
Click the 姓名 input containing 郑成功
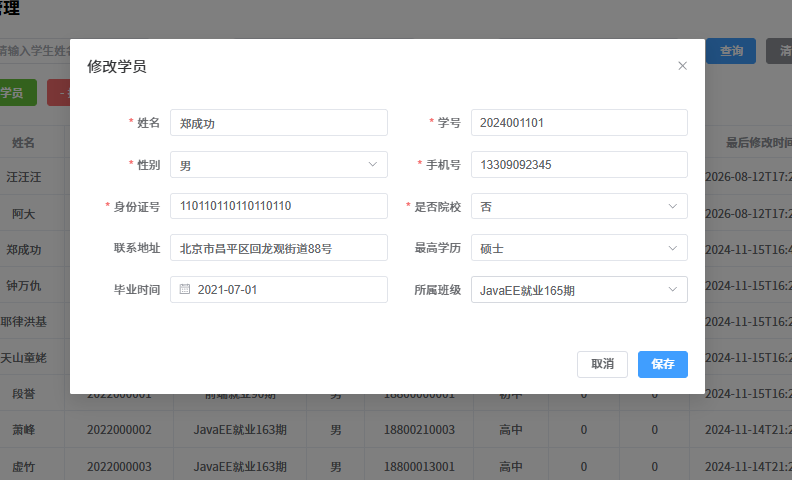click(x=279, y=123)
